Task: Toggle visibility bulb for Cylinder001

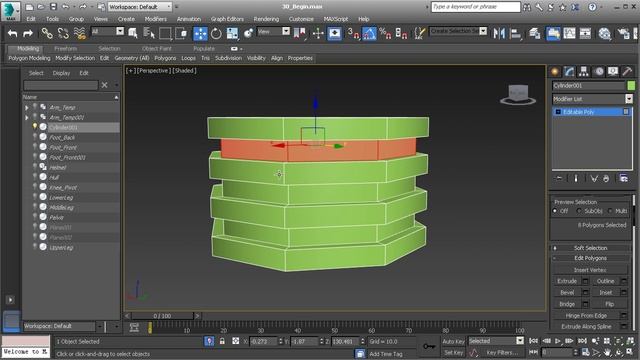Action: point(35,127)
